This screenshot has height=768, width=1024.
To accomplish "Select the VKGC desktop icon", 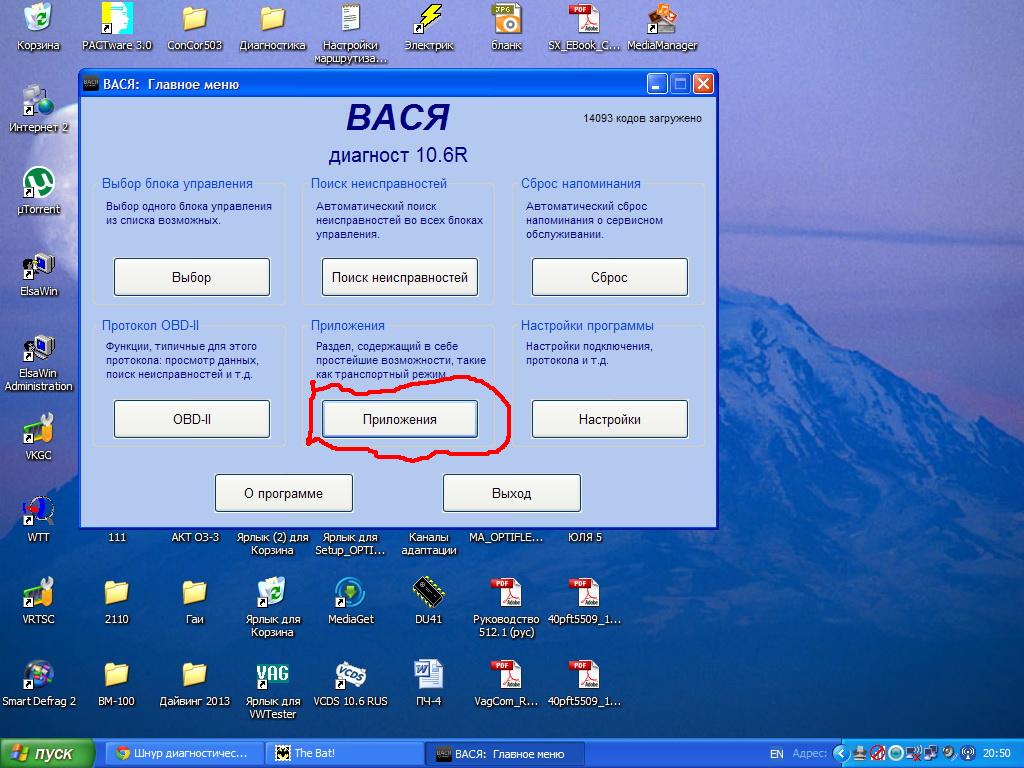I will click(x=38, y=428).
